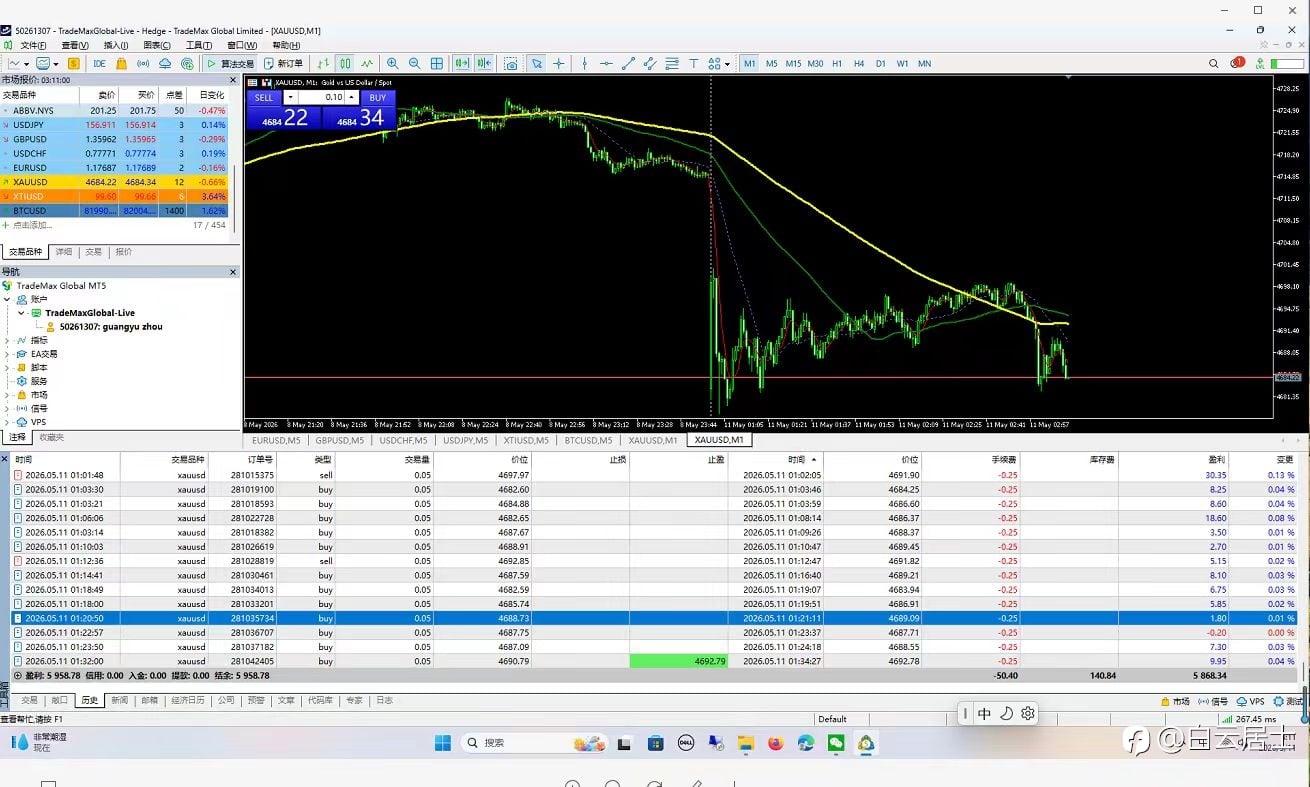Click 点击添加 to add symbol

(x=32, y=225)
